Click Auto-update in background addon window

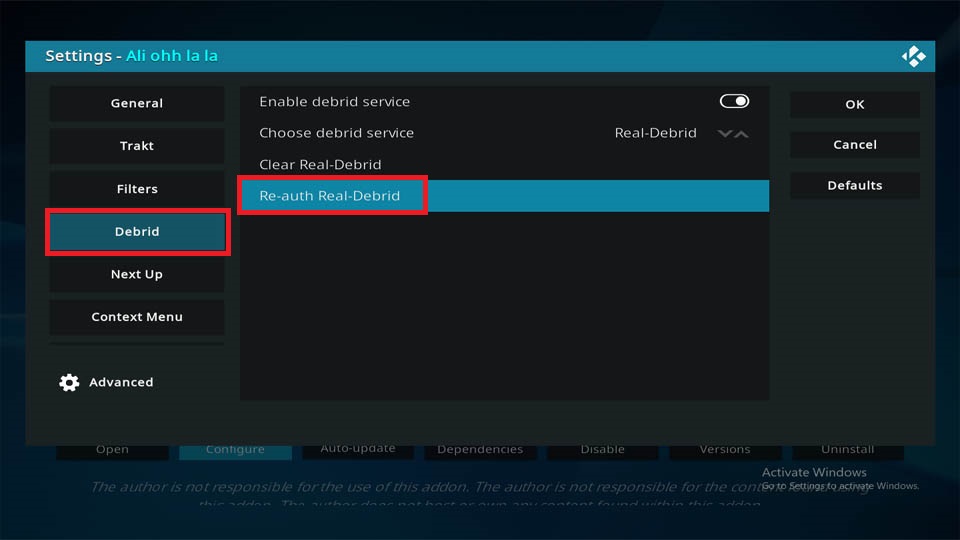[x=358, y=451]
